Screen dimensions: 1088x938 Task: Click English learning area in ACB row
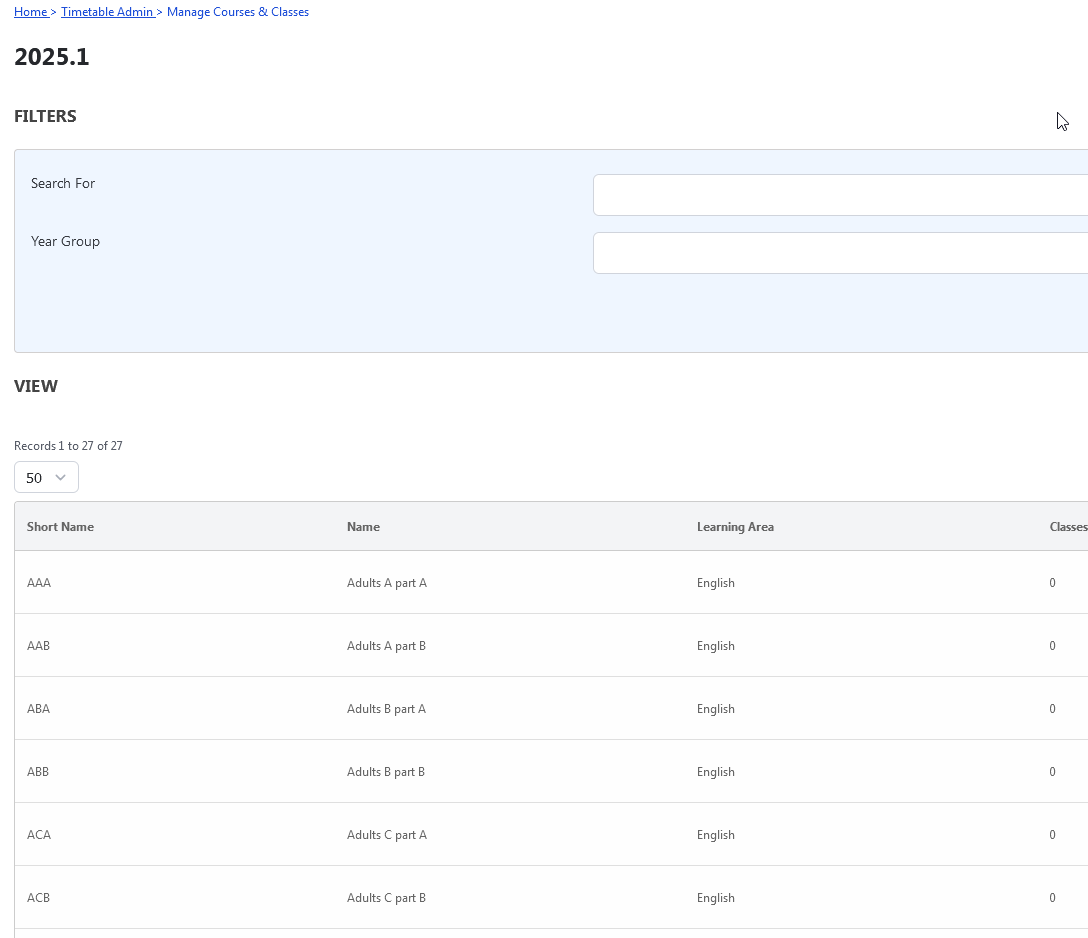[x=716, y=898]
